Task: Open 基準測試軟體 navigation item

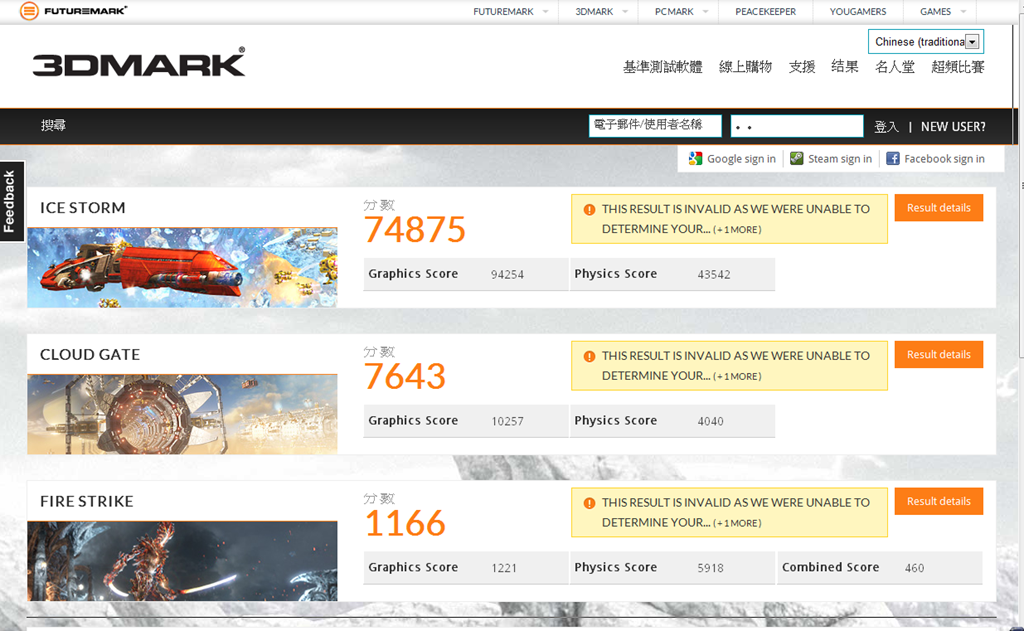Action: (662, 67)
